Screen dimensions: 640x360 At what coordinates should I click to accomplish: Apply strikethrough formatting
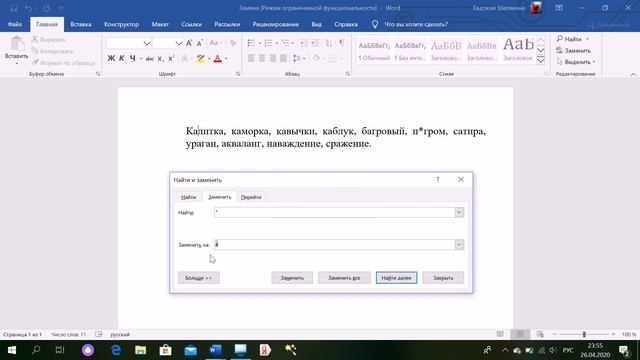[149, 59]
